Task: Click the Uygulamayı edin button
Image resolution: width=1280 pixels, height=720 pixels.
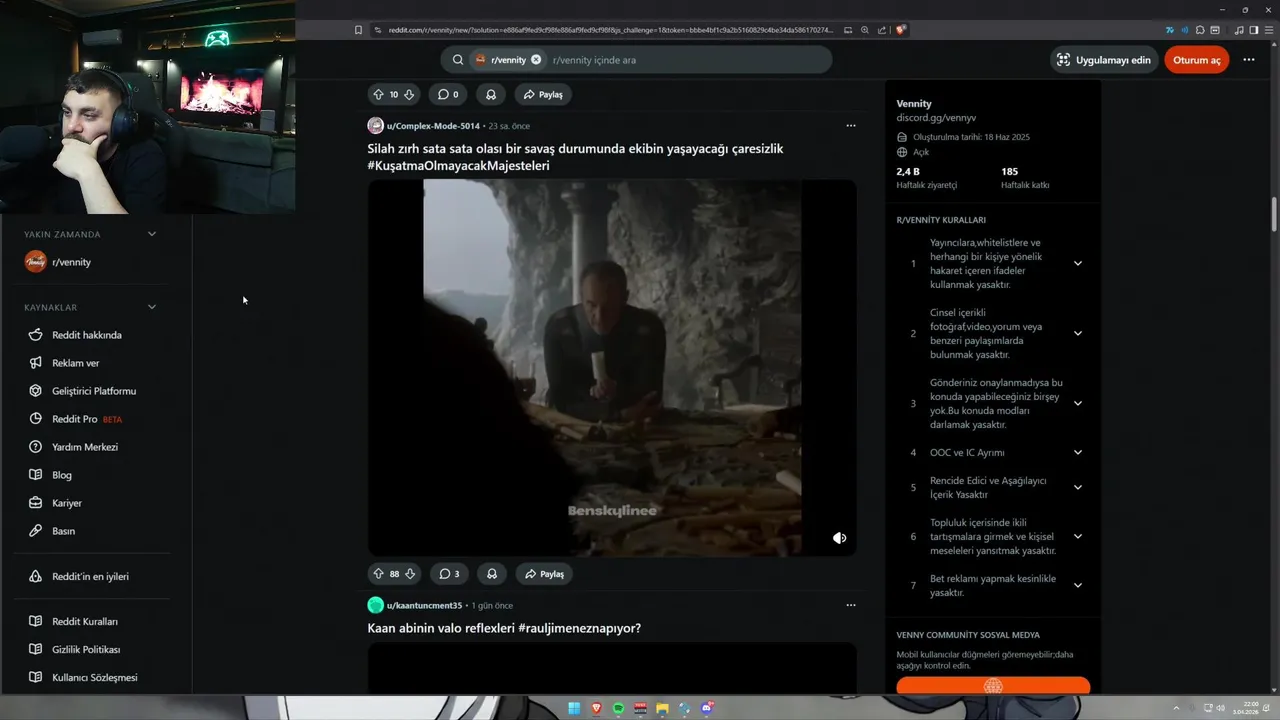Action: [1104, 60]
